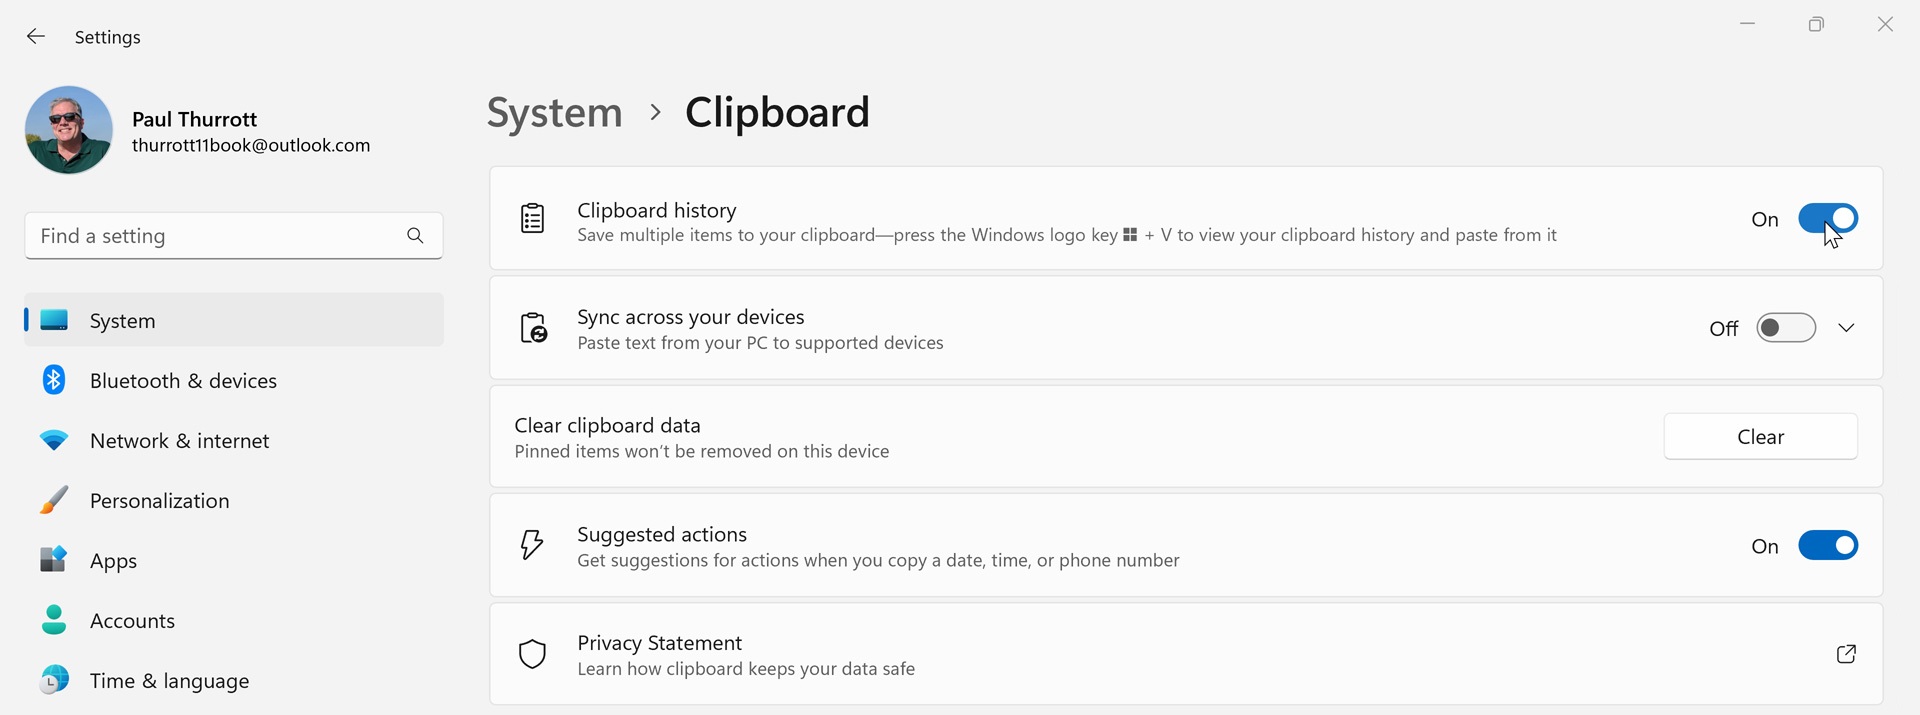Viewport: 1920px width, 715px height.
Task: Click the Personalization paintbrush icon
Action: (54, 500)
